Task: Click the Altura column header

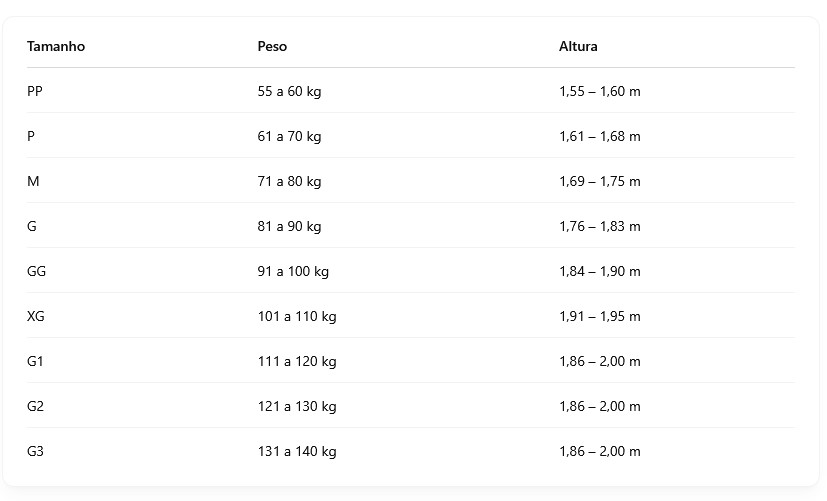Action: coord(578,47)
